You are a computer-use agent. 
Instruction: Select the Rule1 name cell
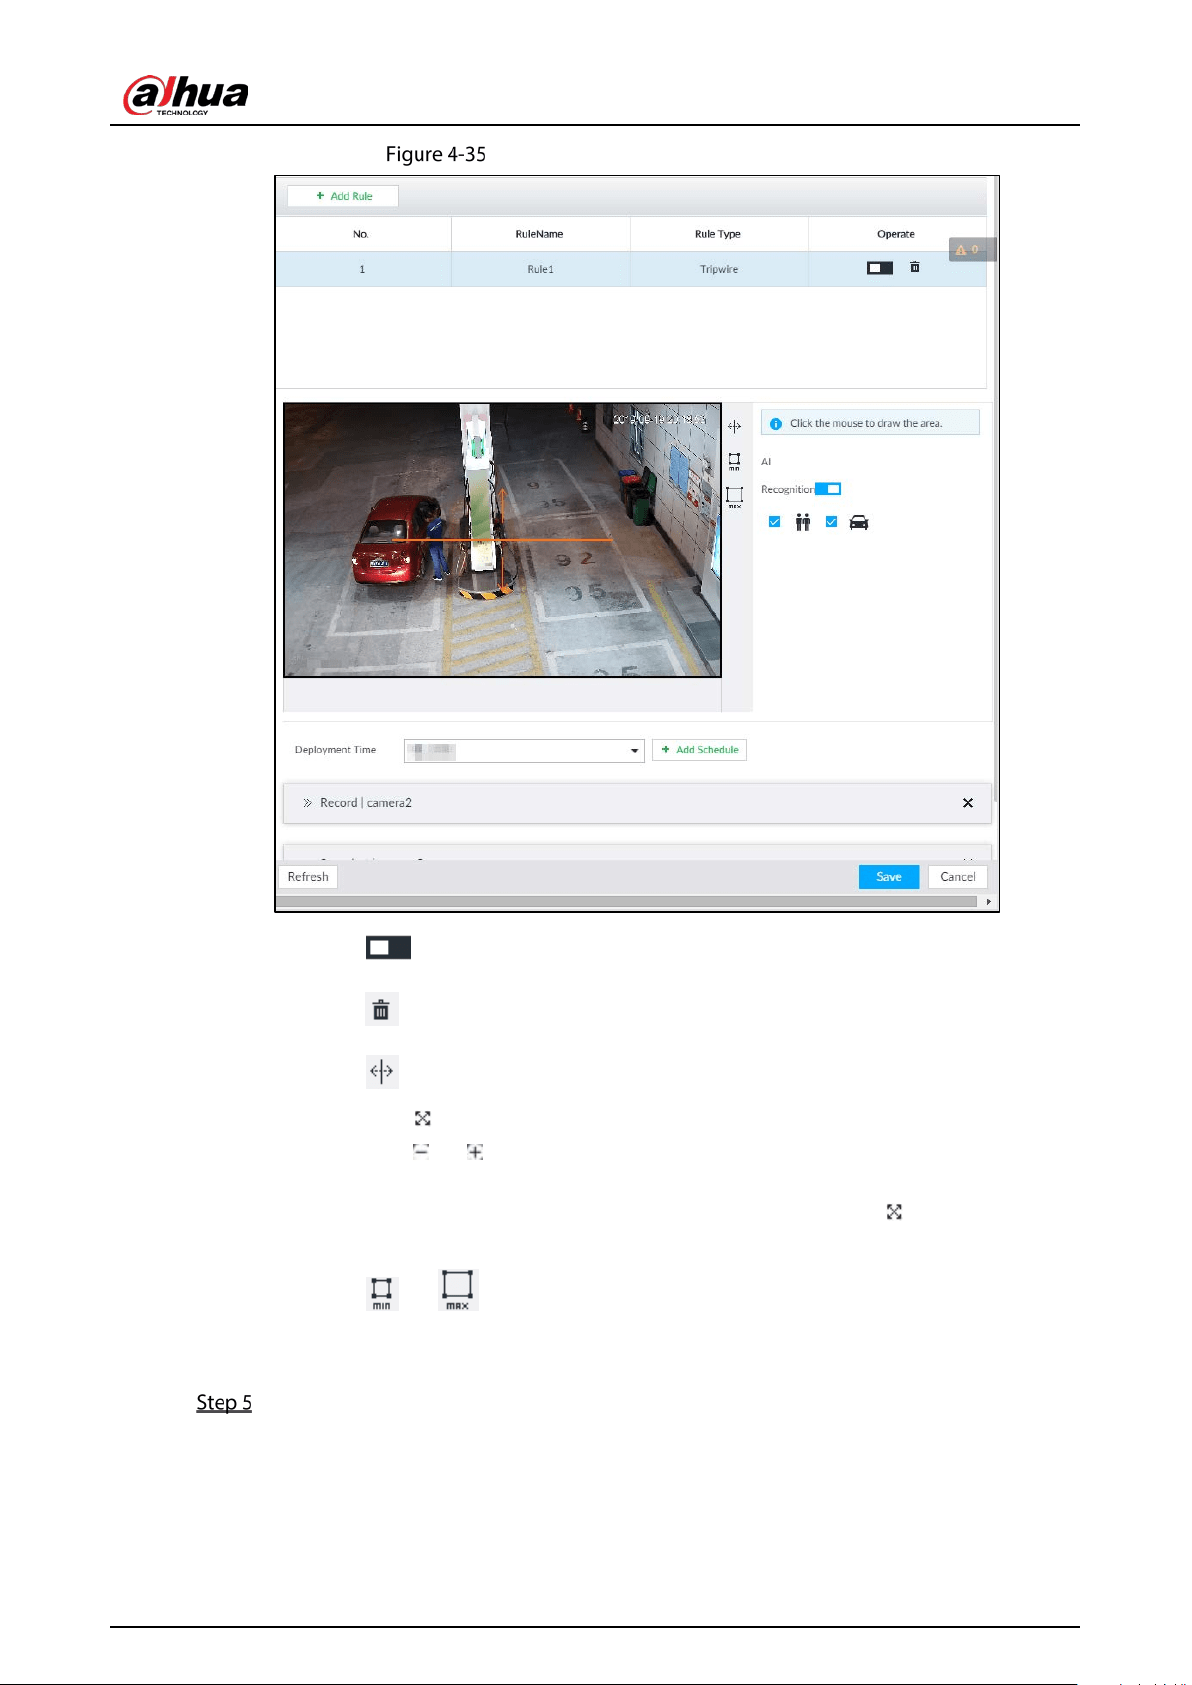pos(540,269)
